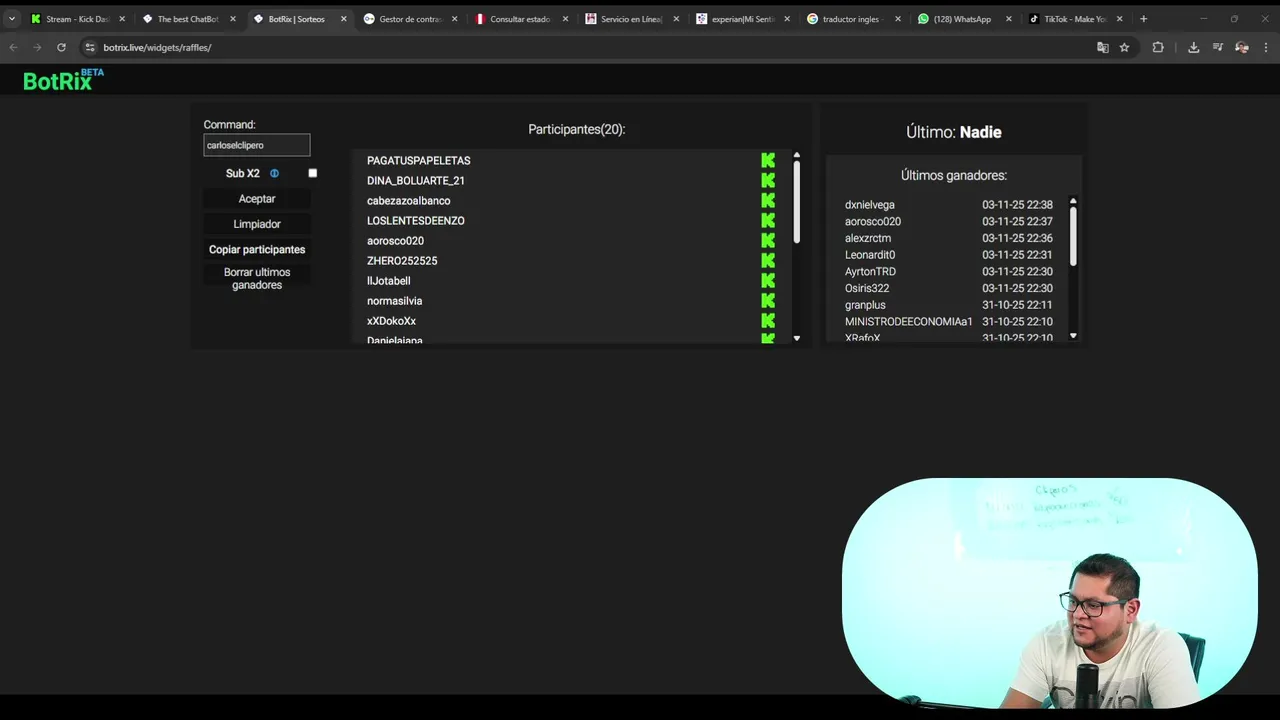
Task: Open a new browser tab with plus
Action: click(x=1143, y=19)
